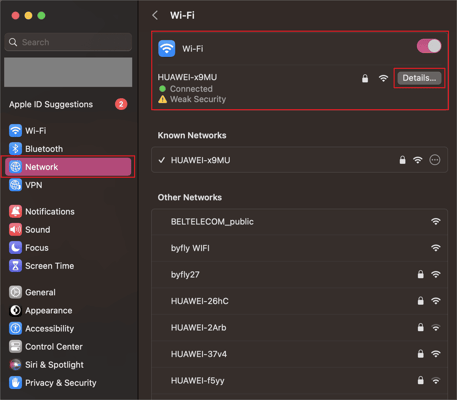Click the Search field in sidebar
457x400 pixels.
68,42
